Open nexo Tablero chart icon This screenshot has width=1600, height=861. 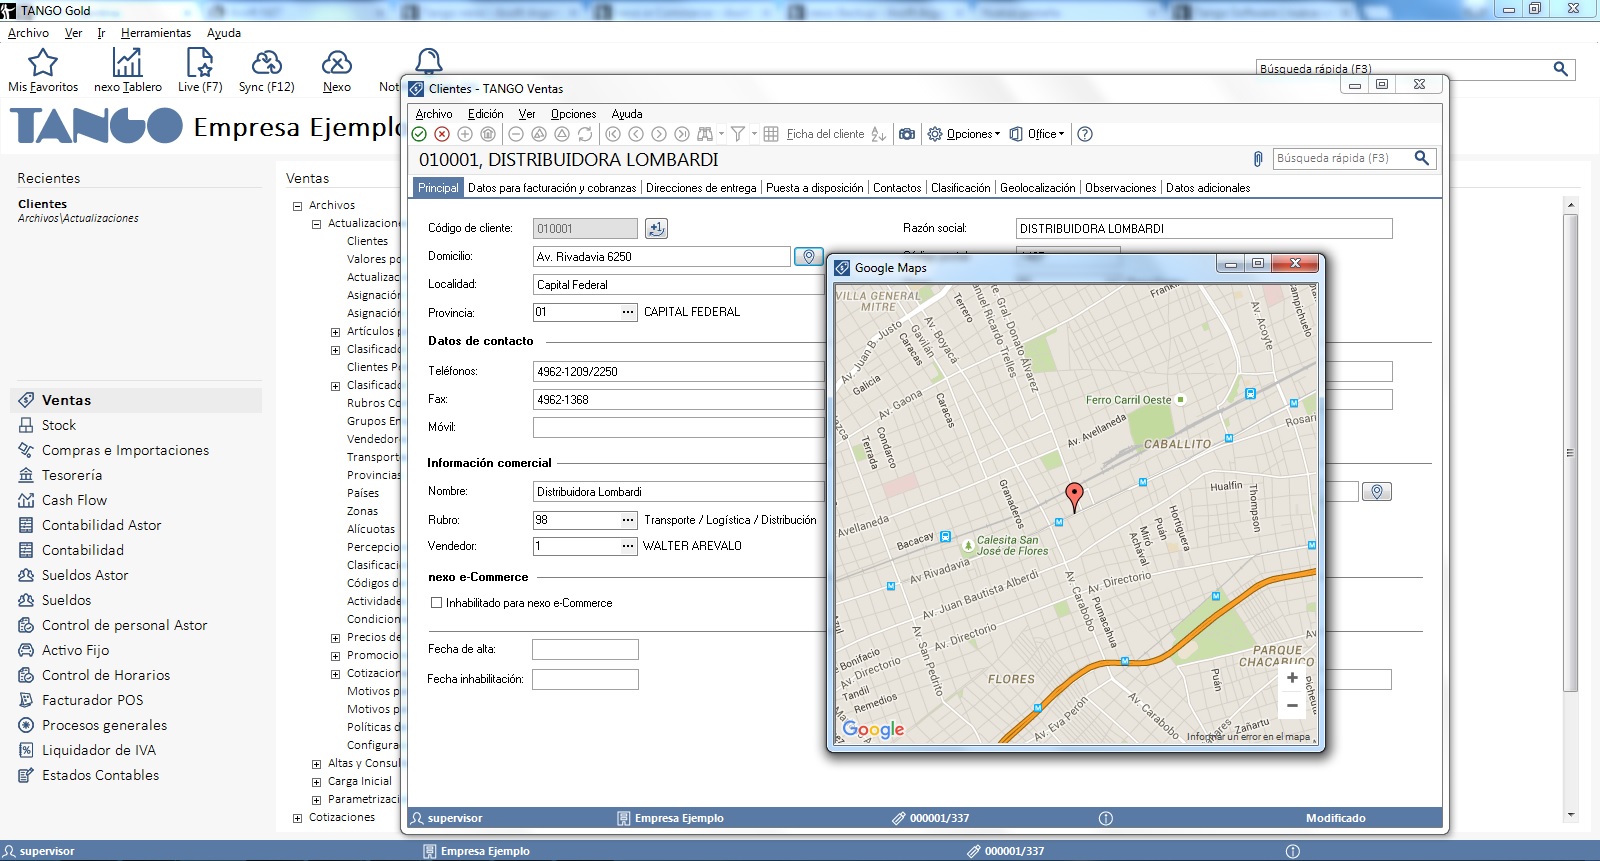click(x=127, y=71)
